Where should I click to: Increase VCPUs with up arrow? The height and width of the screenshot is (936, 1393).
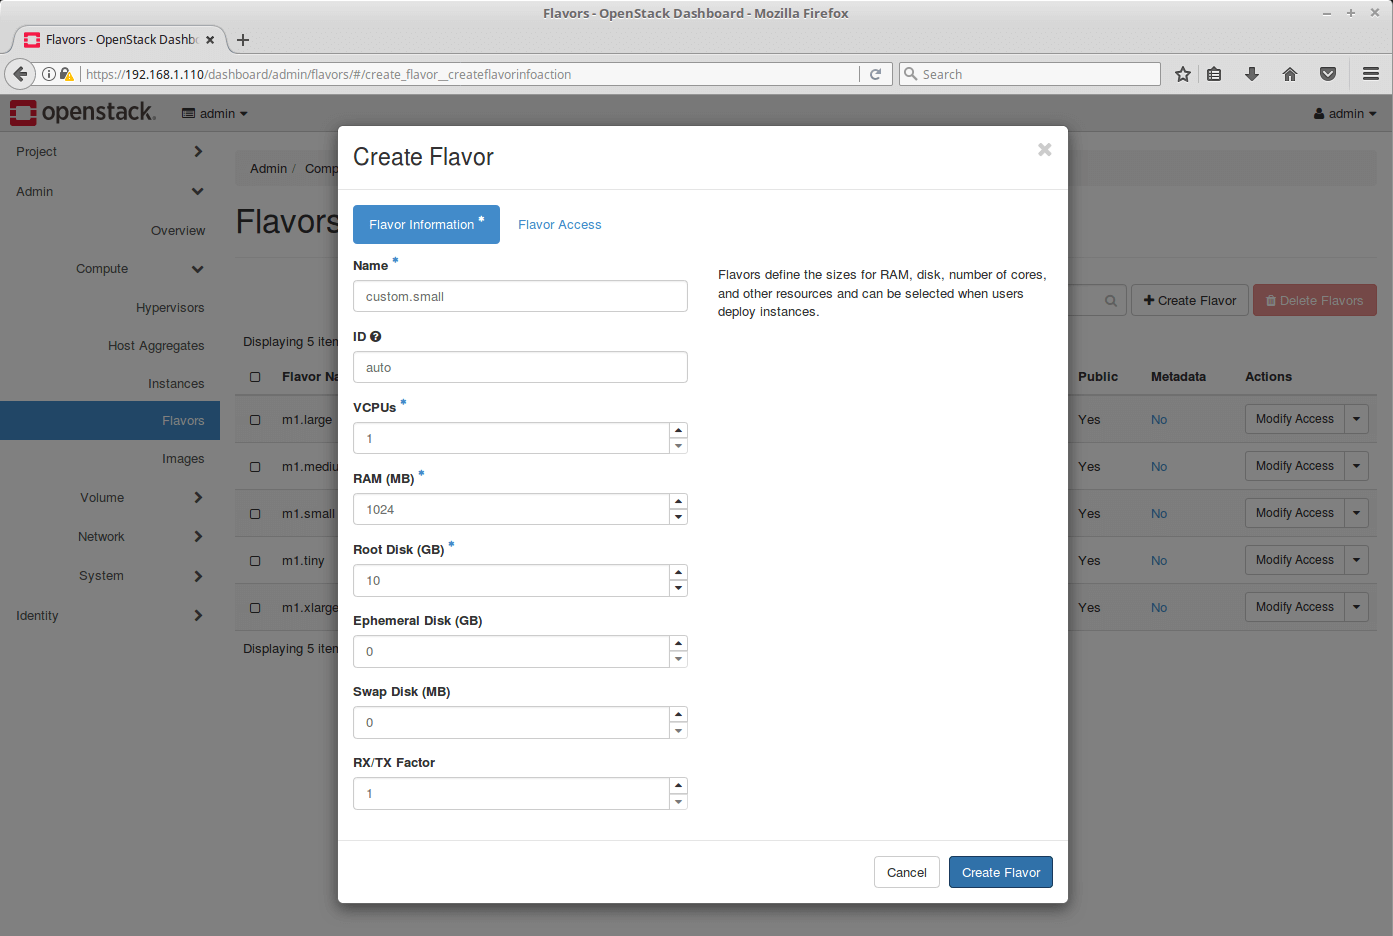click(x=678, y=430)
